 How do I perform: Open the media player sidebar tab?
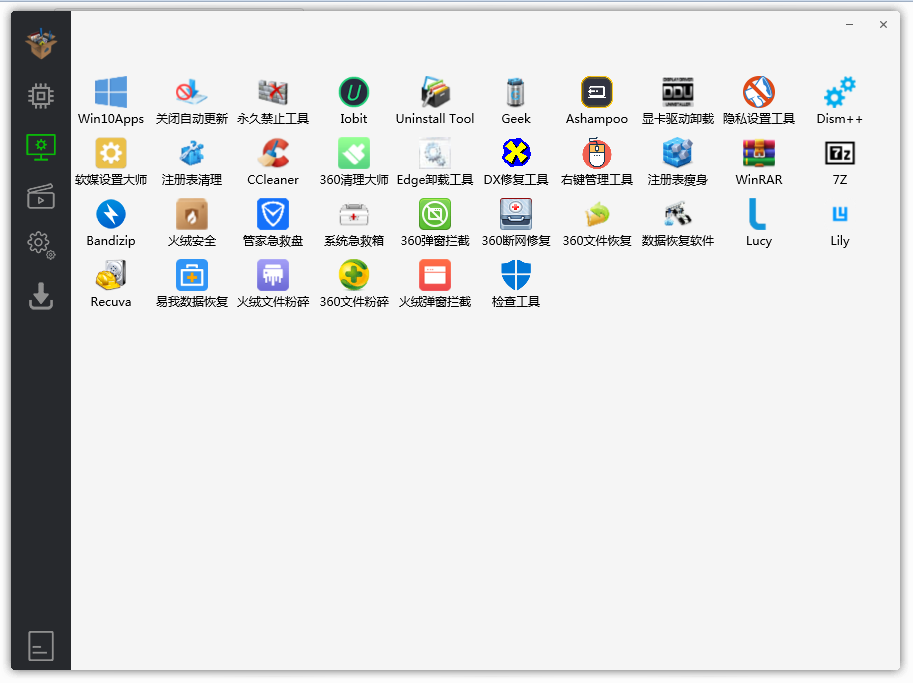point(41,196)
